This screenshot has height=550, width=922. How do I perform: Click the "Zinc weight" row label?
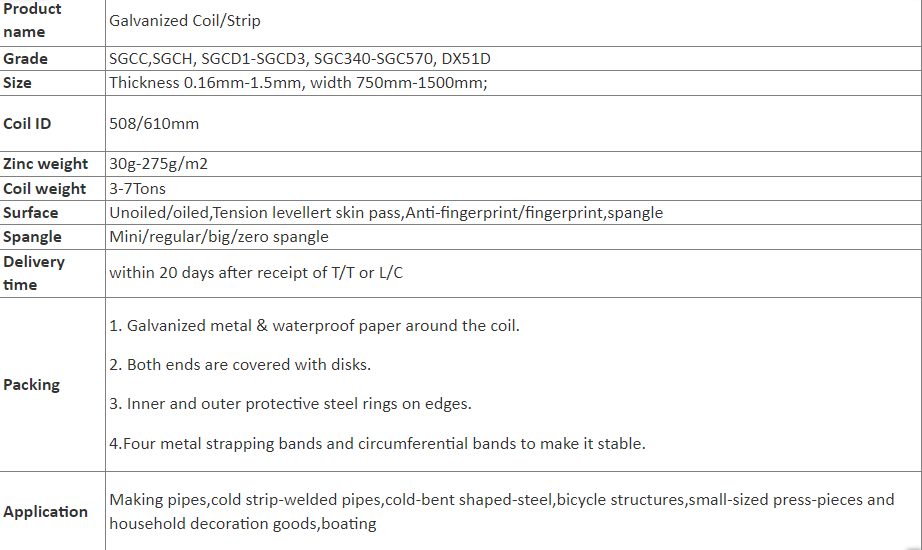coord(46,164)
